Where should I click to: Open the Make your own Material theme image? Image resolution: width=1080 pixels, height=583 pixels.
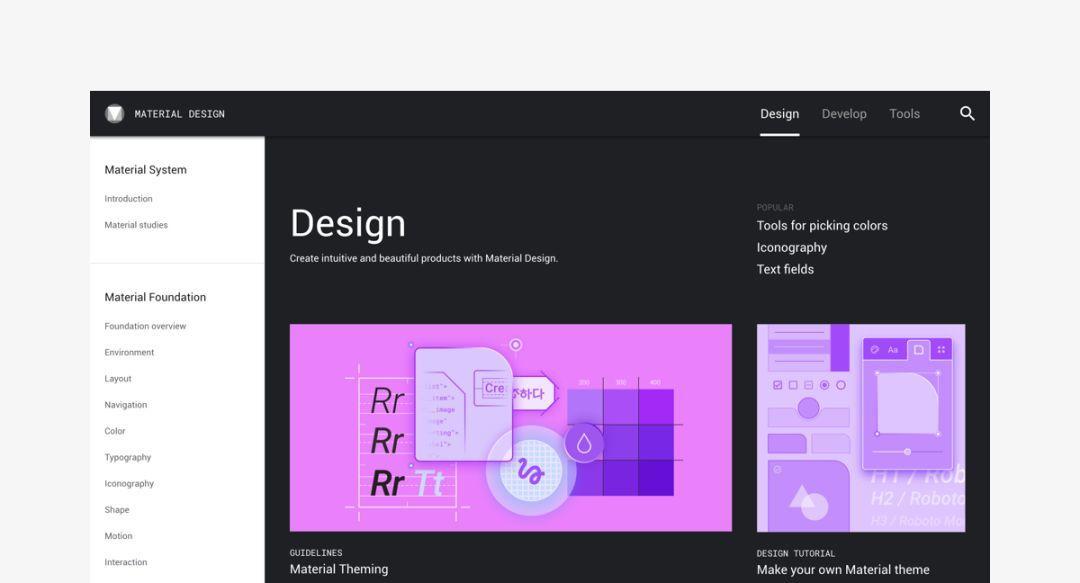click(x=861, y=428)
